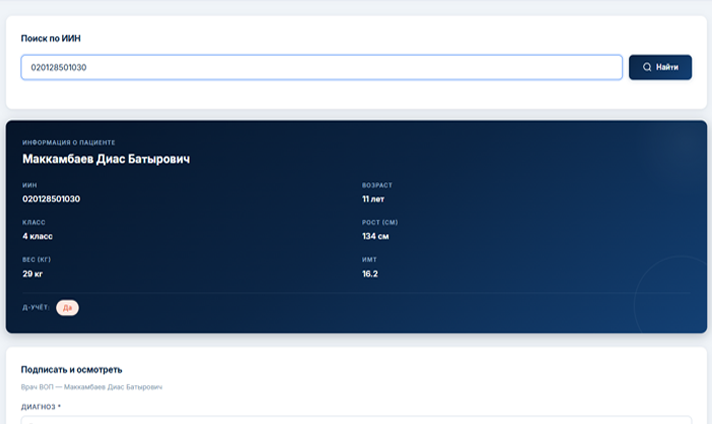Click the ИМТ value 16.2

pos(370,273)
